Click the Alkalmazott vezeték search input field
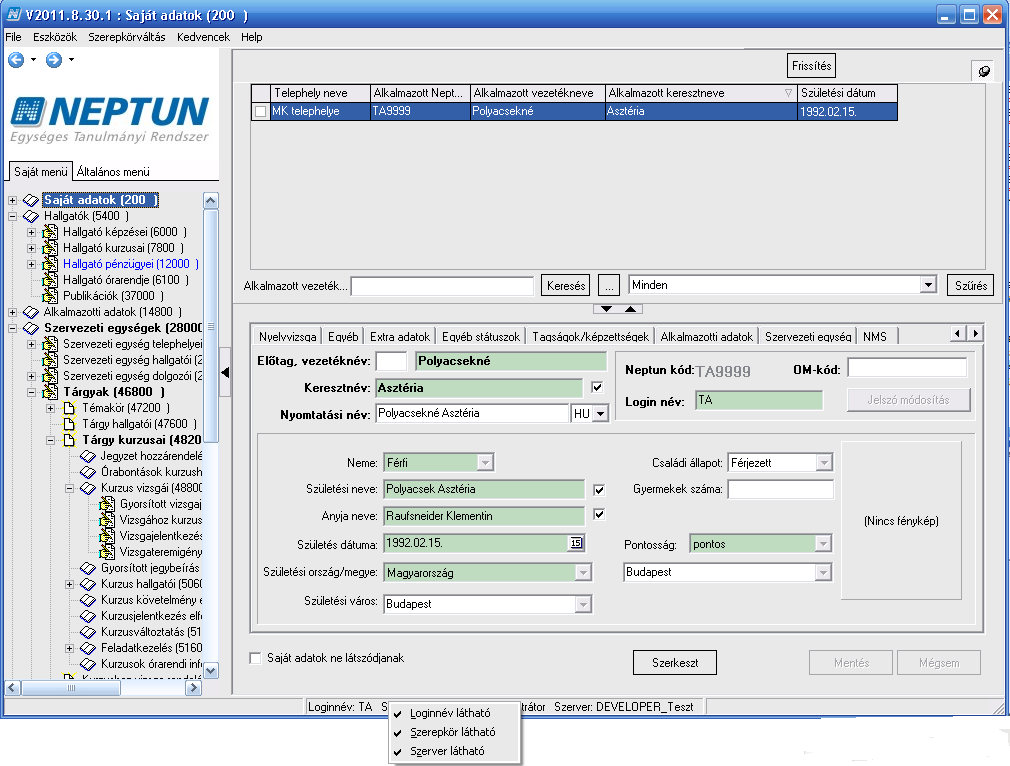The width and height of the screenshot is (1010, 766). coord(442,285)
